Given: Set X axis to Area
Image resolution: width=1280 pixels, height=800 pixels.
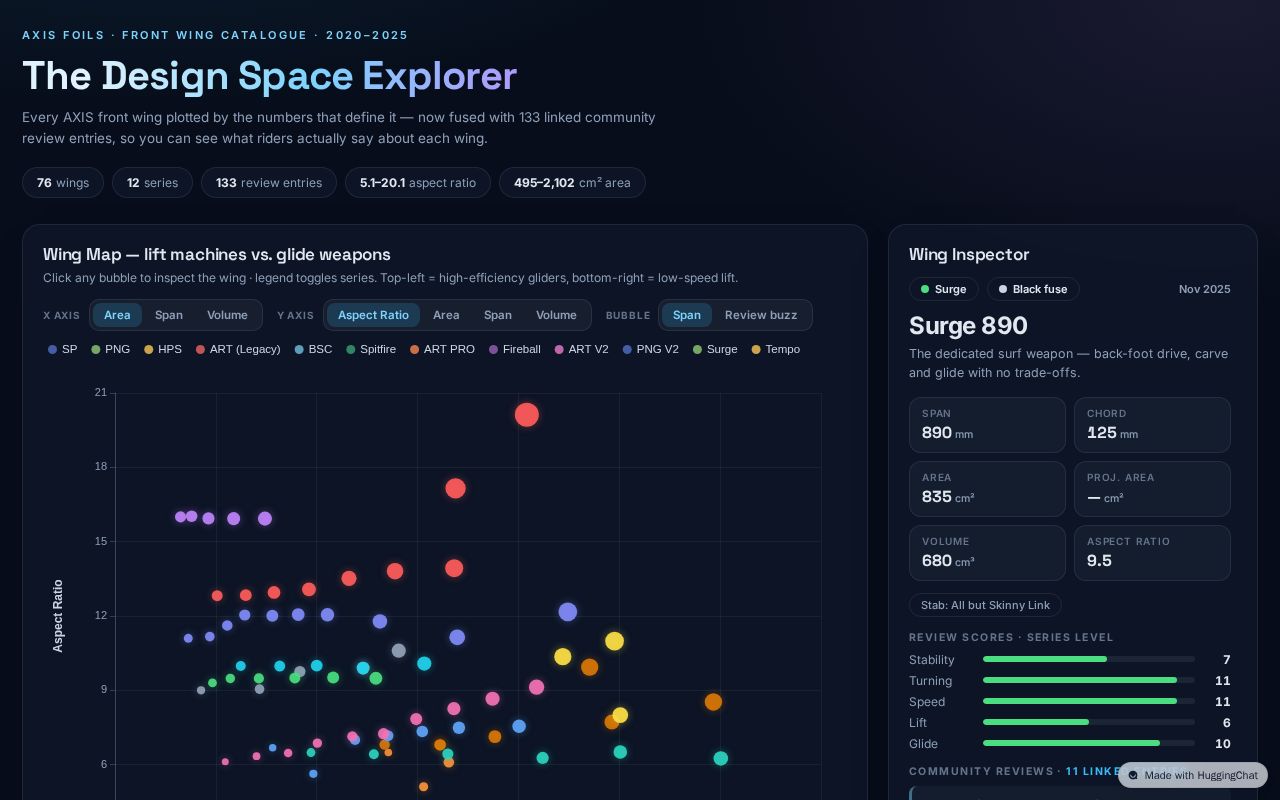Looking at the screenshot, I should pos(117,315).
